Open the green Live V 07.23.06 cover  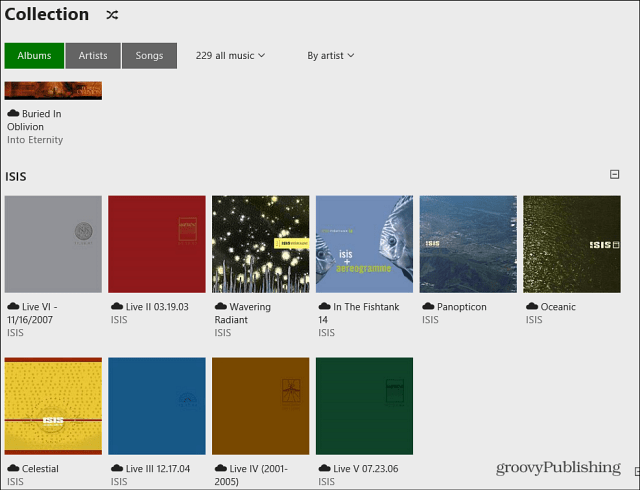point(364,406)
